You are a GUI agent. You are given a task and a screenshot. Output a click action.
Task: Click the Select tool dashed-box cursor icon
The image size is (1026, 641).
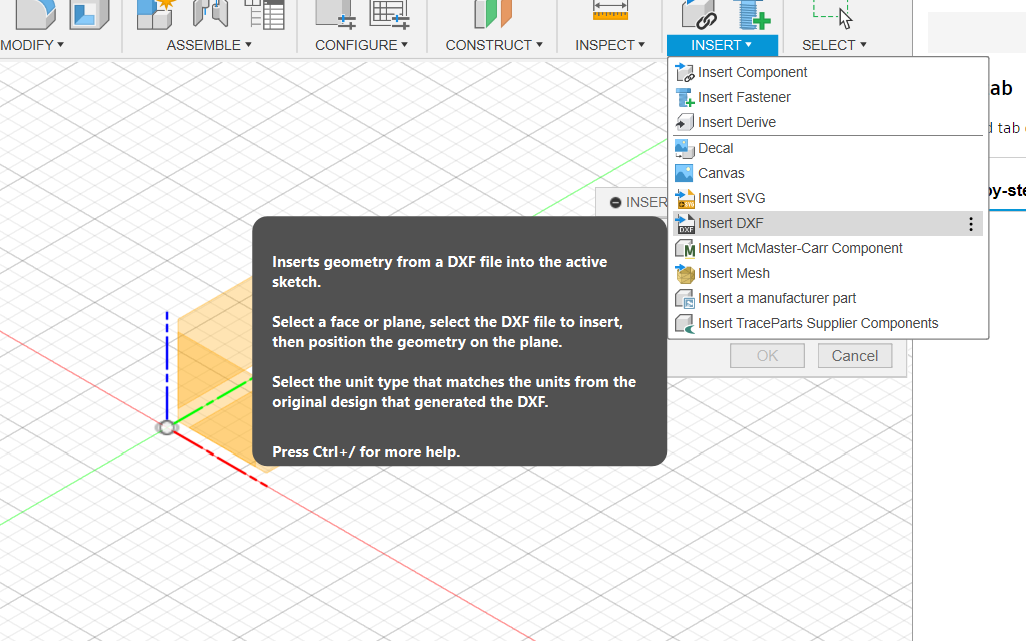(x=833, y=14)
